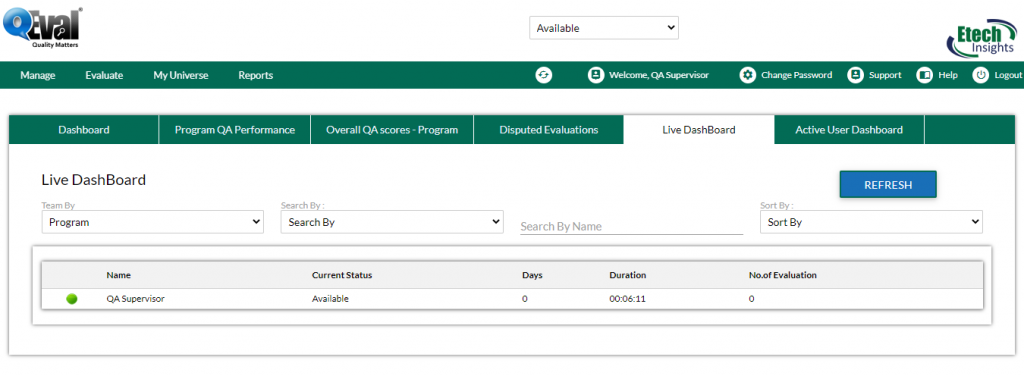Expand the Sort By dropdown
Image resolution: width=1024 pixels, height=376 pixels.
pos(871,222)
